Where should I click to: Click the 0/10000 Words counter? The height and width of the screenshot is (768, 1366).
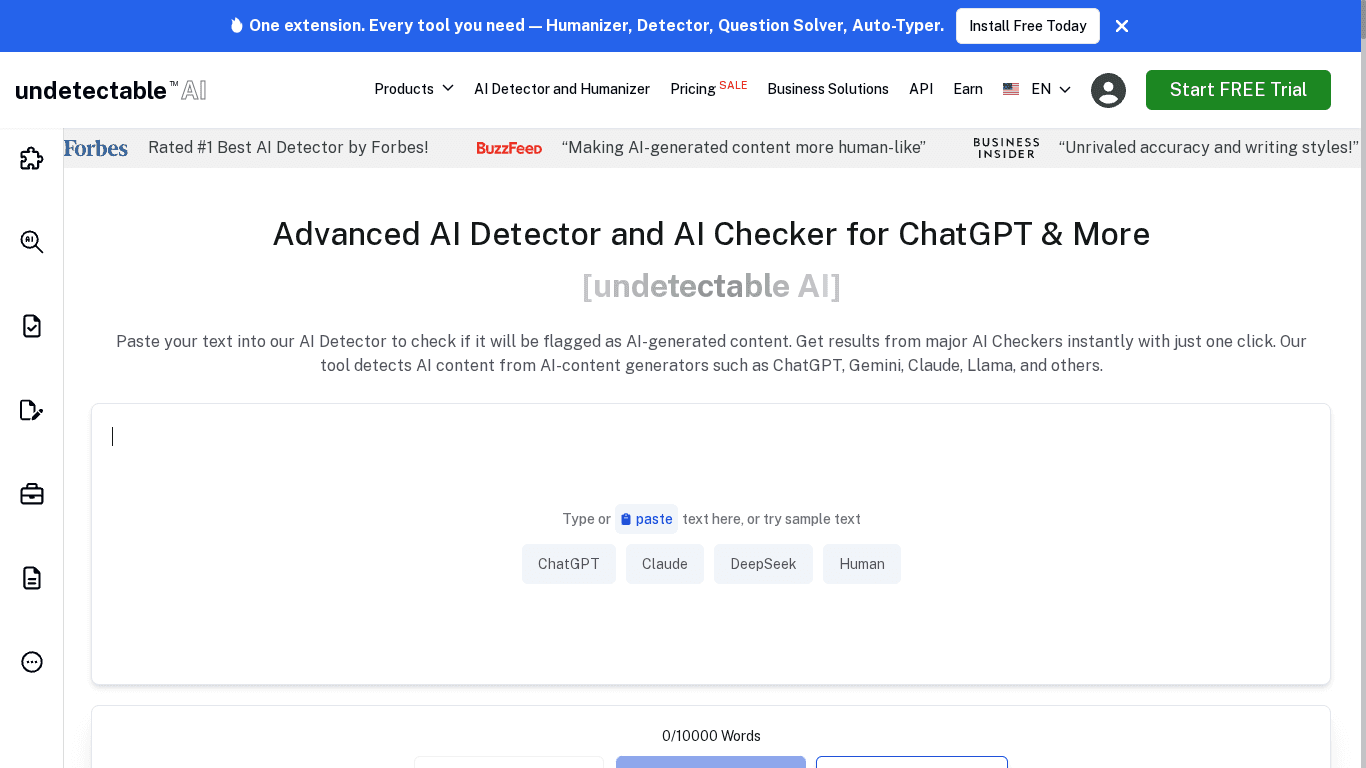pyautogui.click(x=711, y=736)
